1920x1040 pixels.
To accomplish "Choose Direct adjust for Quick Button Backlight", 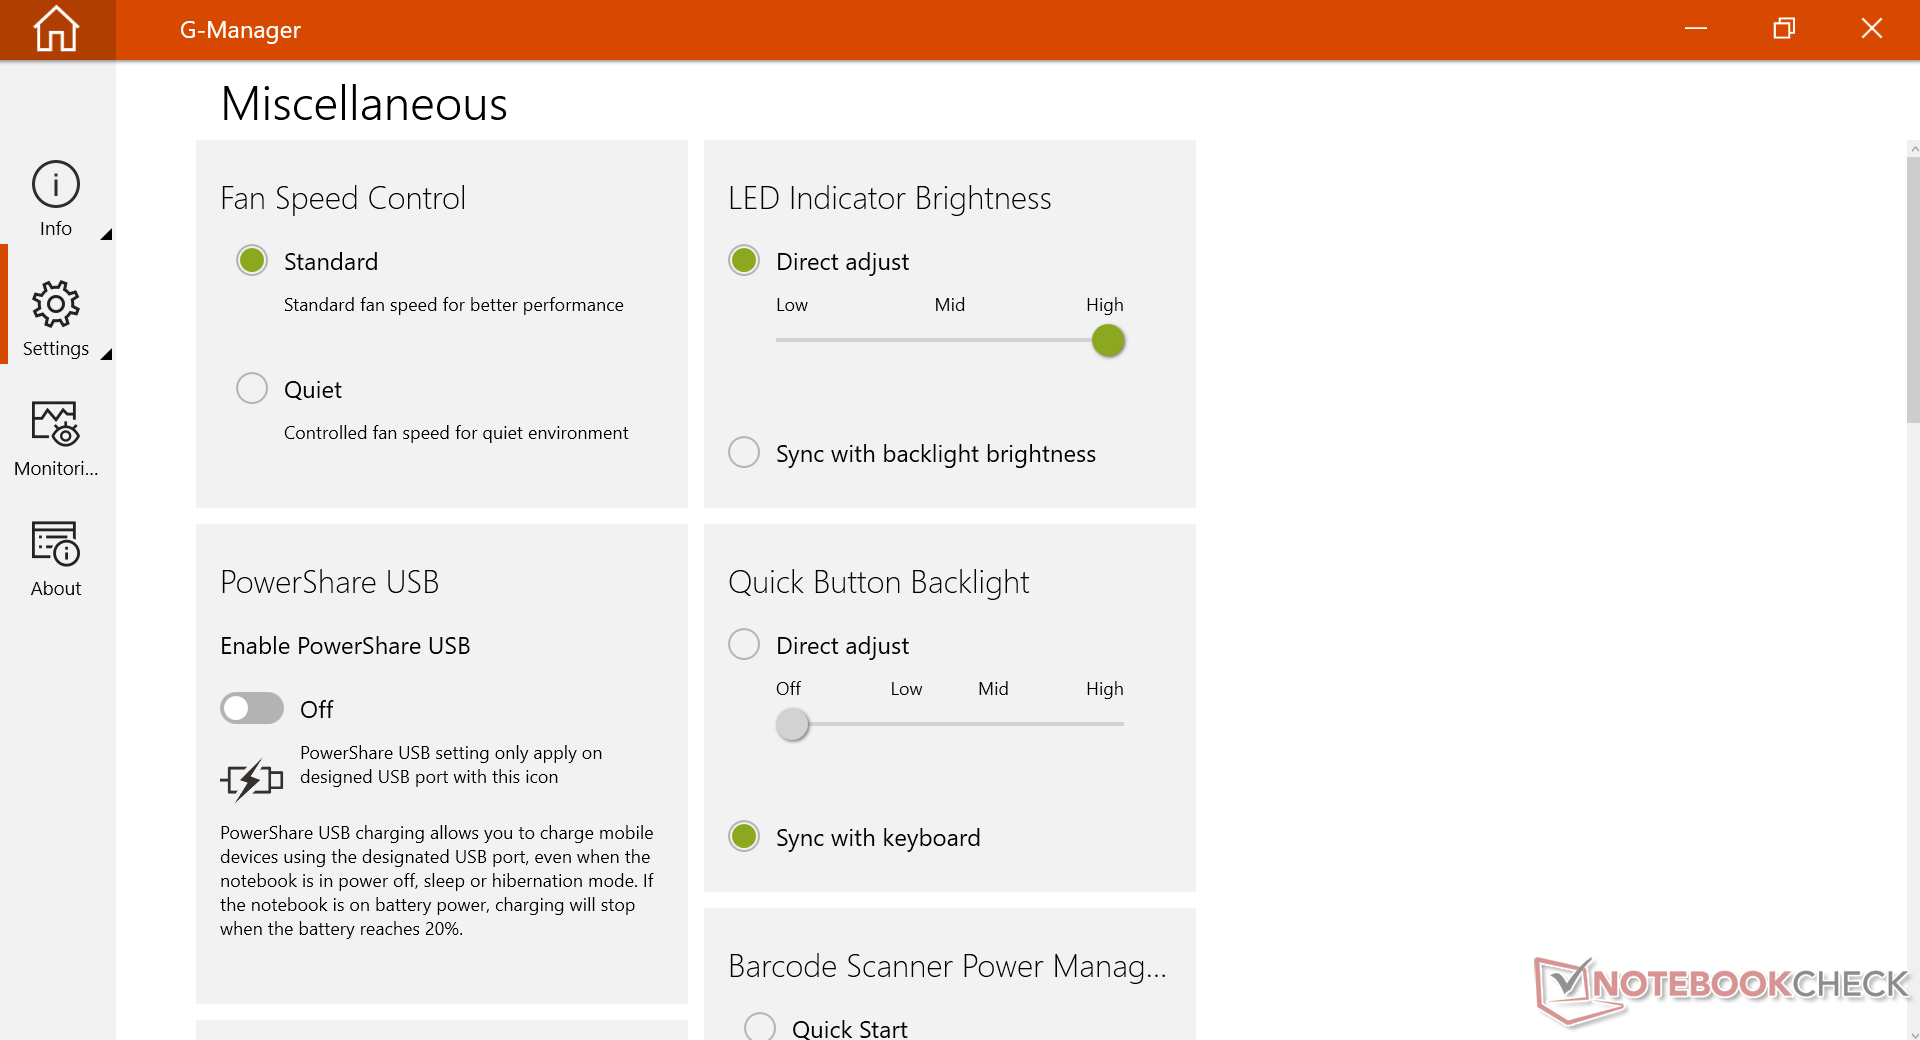I will (x=744, y=644).
